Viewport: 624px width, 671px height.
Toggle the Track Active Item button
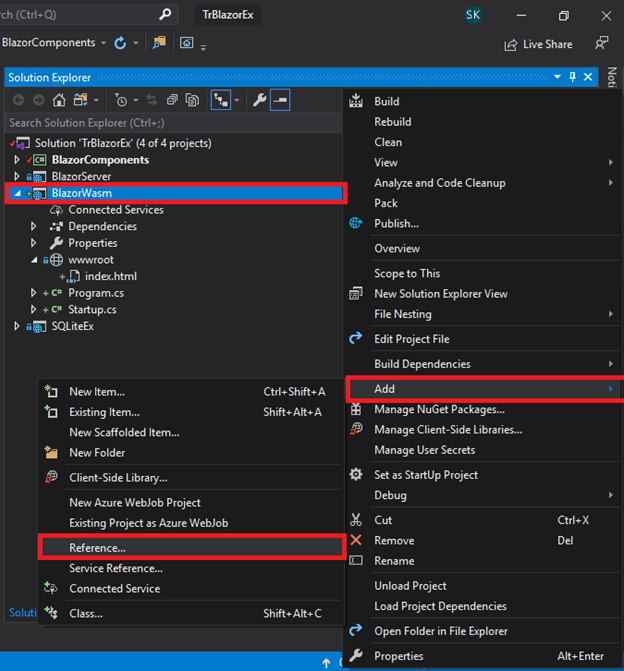tap(221, 100)
